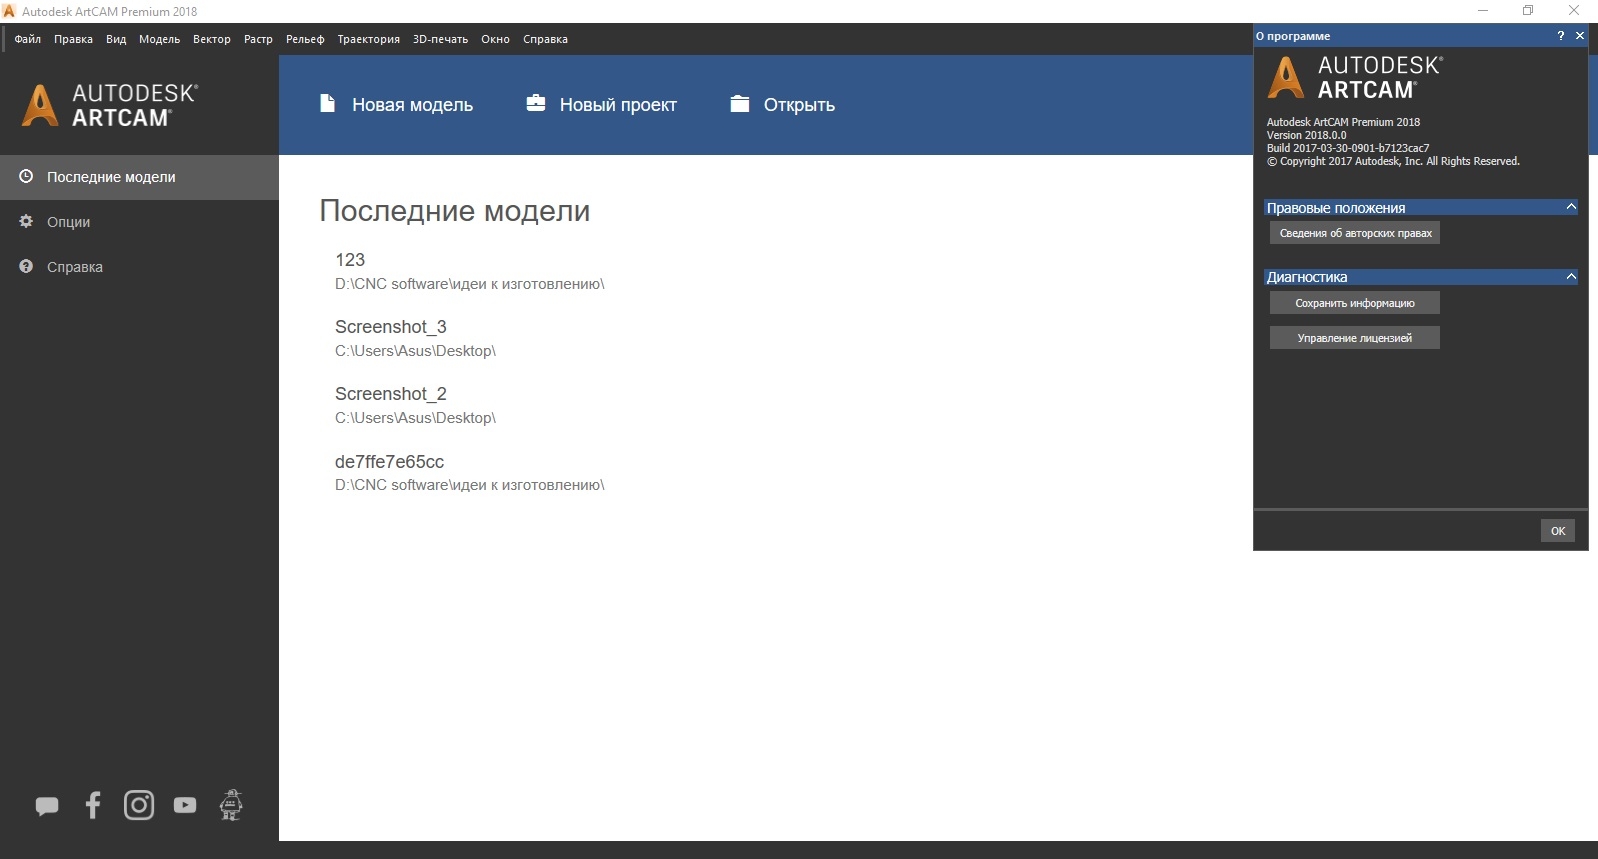The height and width of the screenshot is (859, 1598).
Task: Click the gear icon beside Опции
Action: [x=26, y=221]
